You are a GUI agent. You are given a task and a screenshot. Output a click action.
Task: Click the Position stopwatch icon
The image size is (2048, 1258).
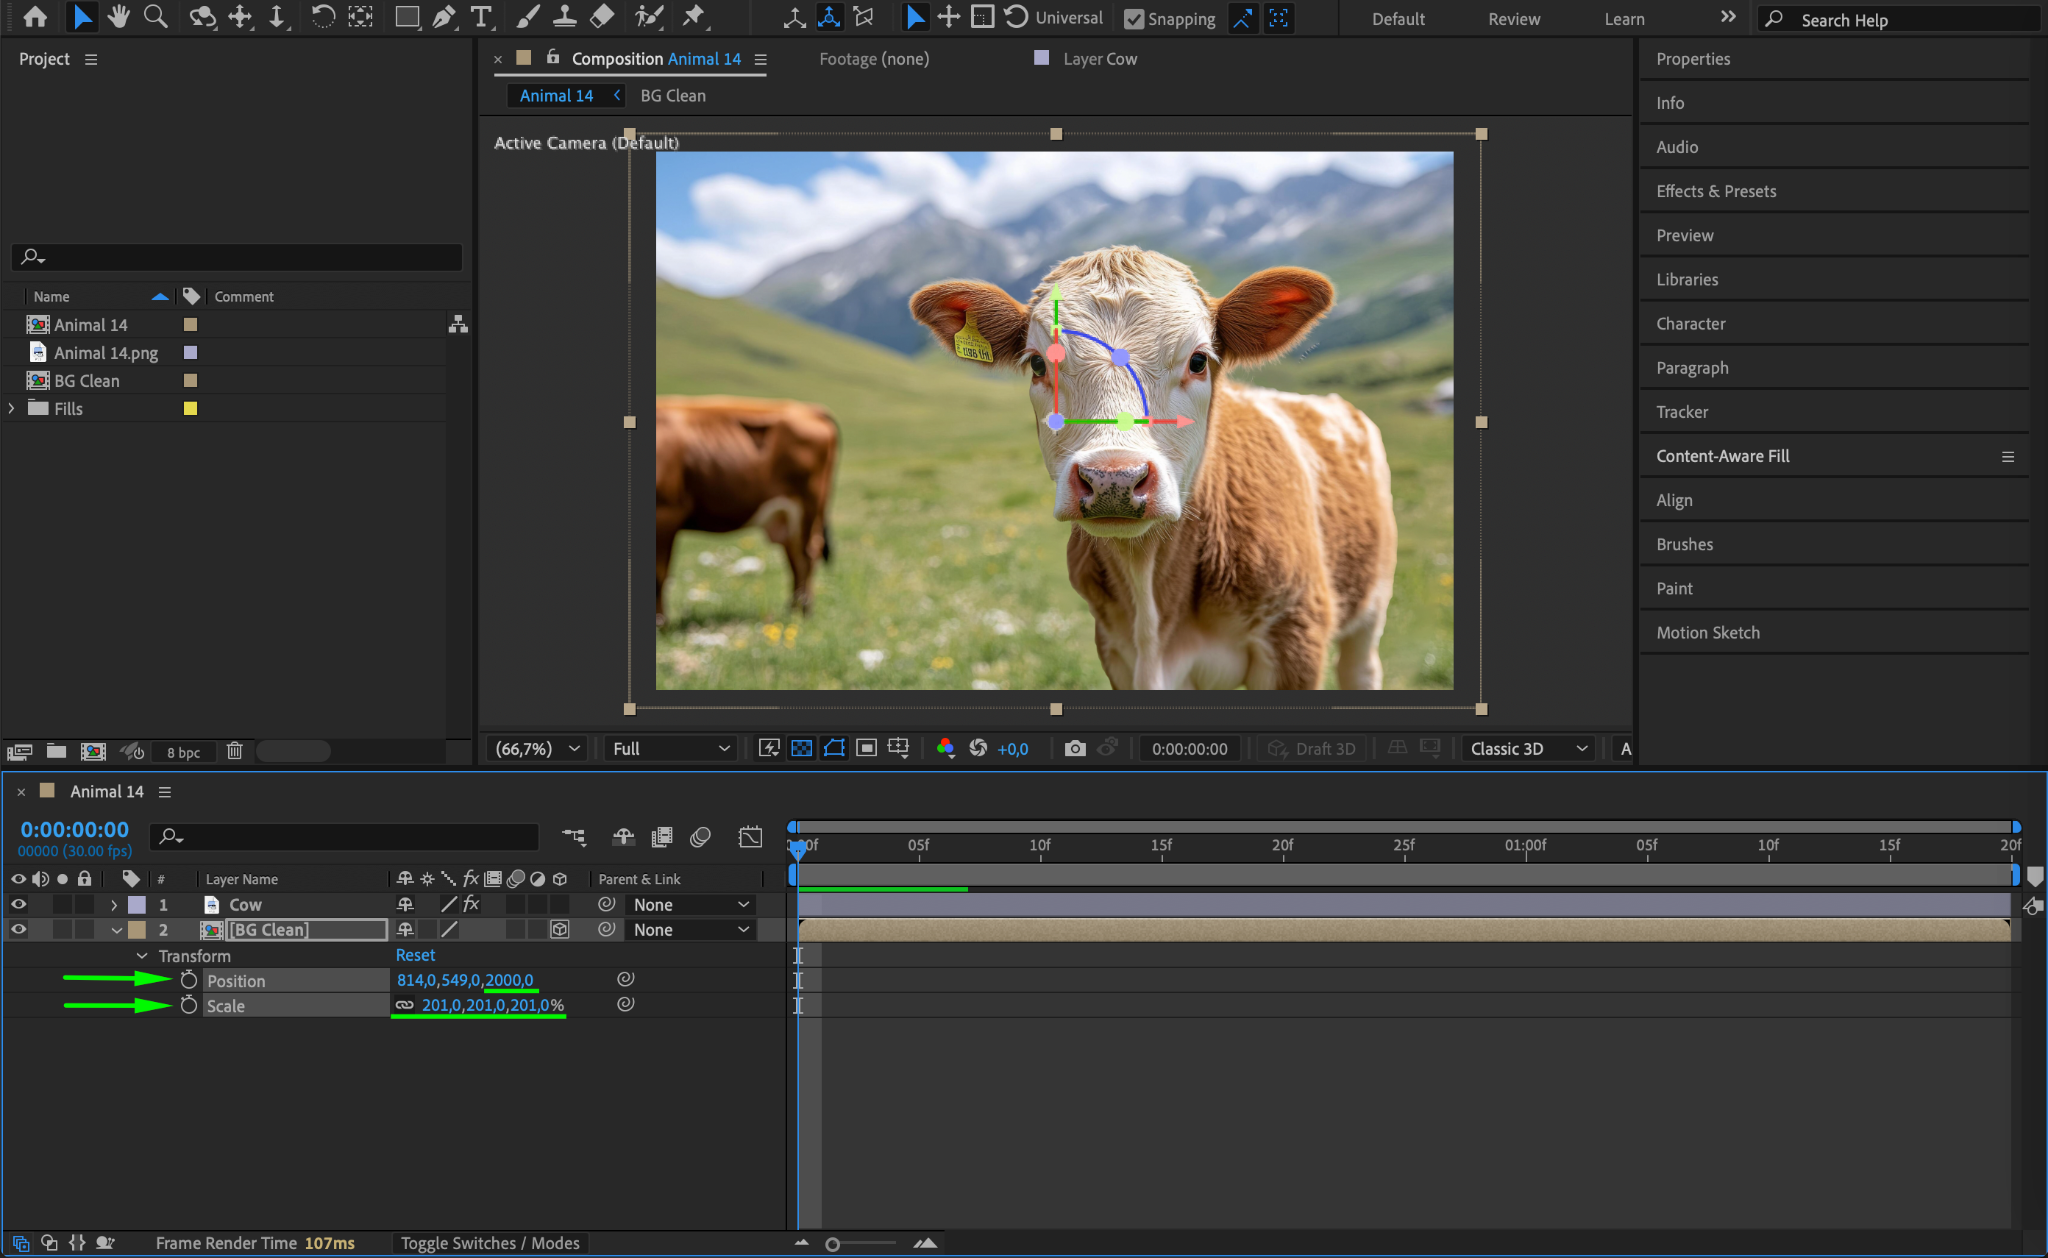pyautogui.click(x=189, y=980)
